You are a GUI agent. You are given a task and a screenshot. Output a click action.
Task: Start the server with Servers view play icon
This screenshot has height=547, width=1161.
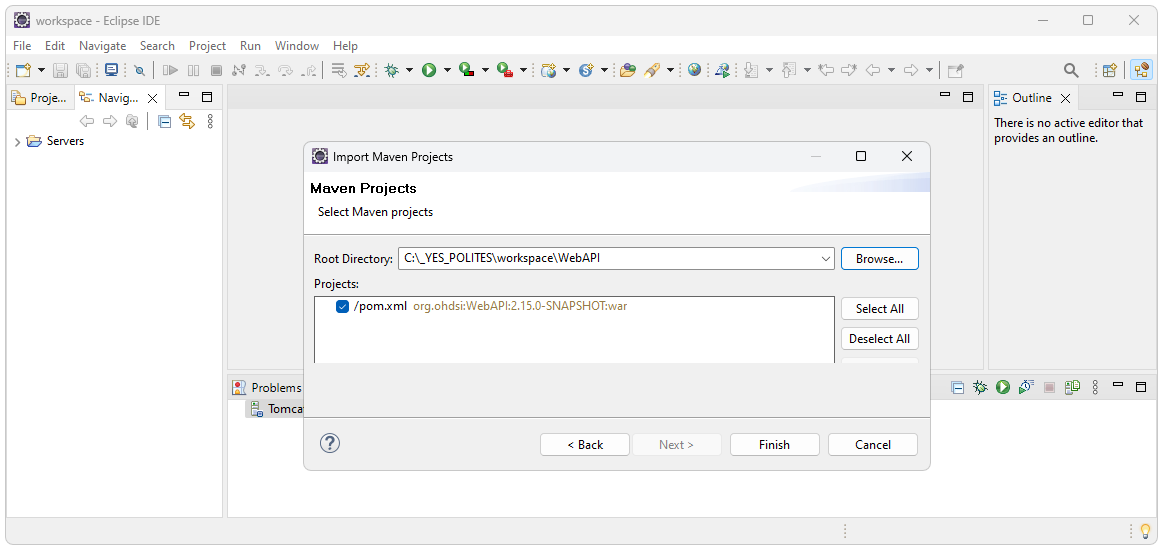[1003, 386]
